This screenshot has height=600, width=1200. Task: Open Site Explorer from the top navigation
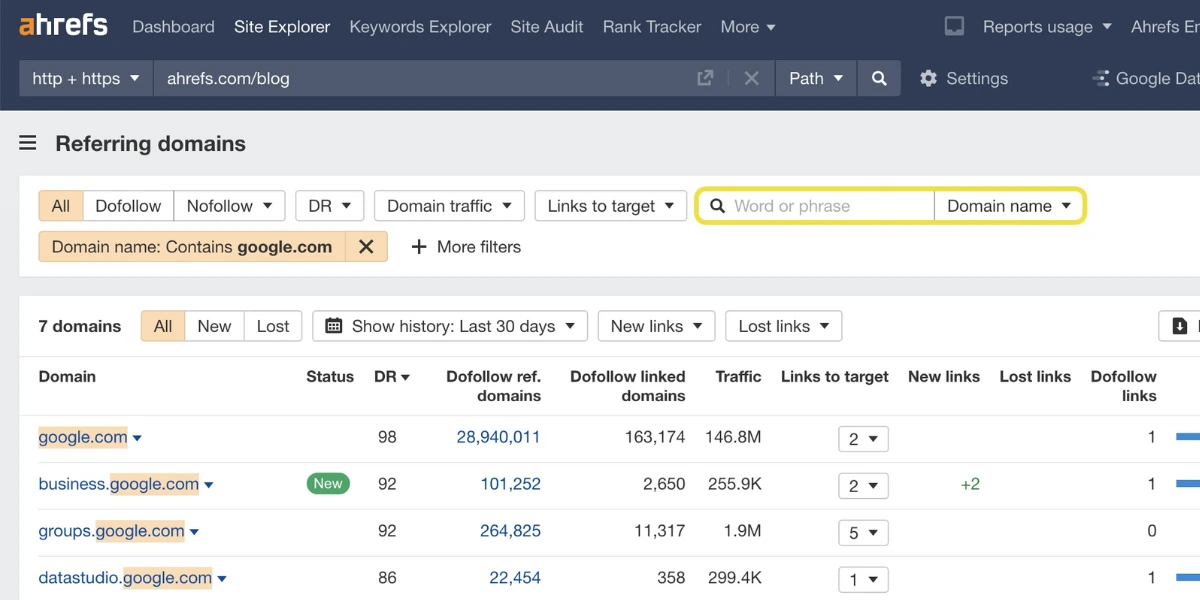[x=282, y=27]
